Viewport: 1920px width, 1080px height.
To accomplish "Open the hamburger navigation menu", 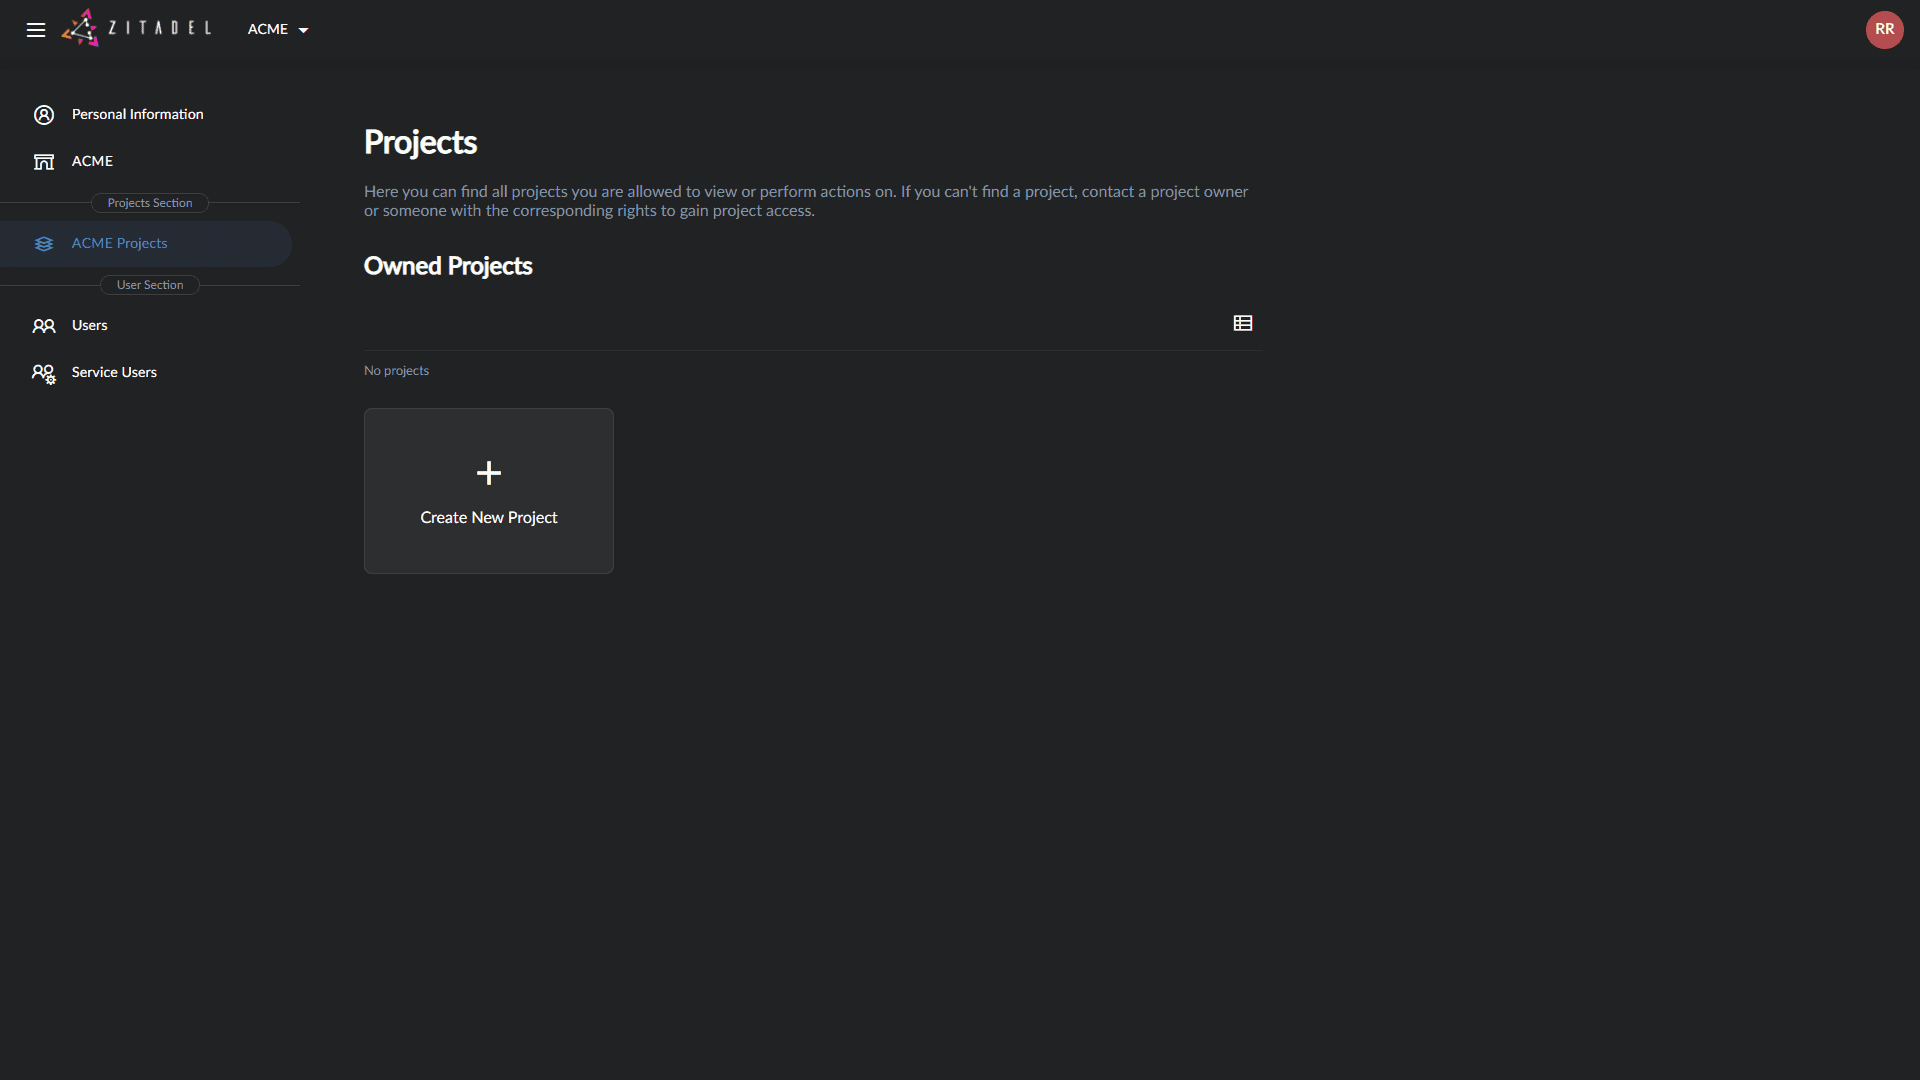I will point(36,30).
